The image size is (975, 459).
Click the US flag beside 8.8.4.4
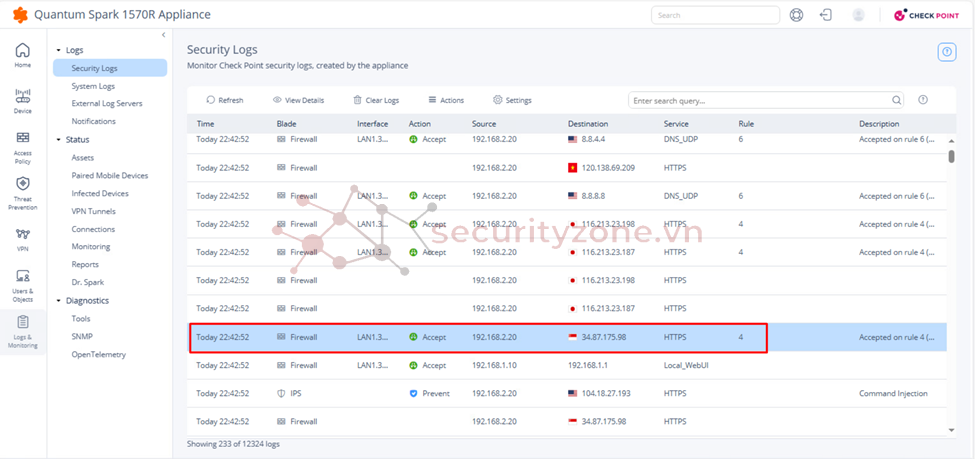coord(573,139)
